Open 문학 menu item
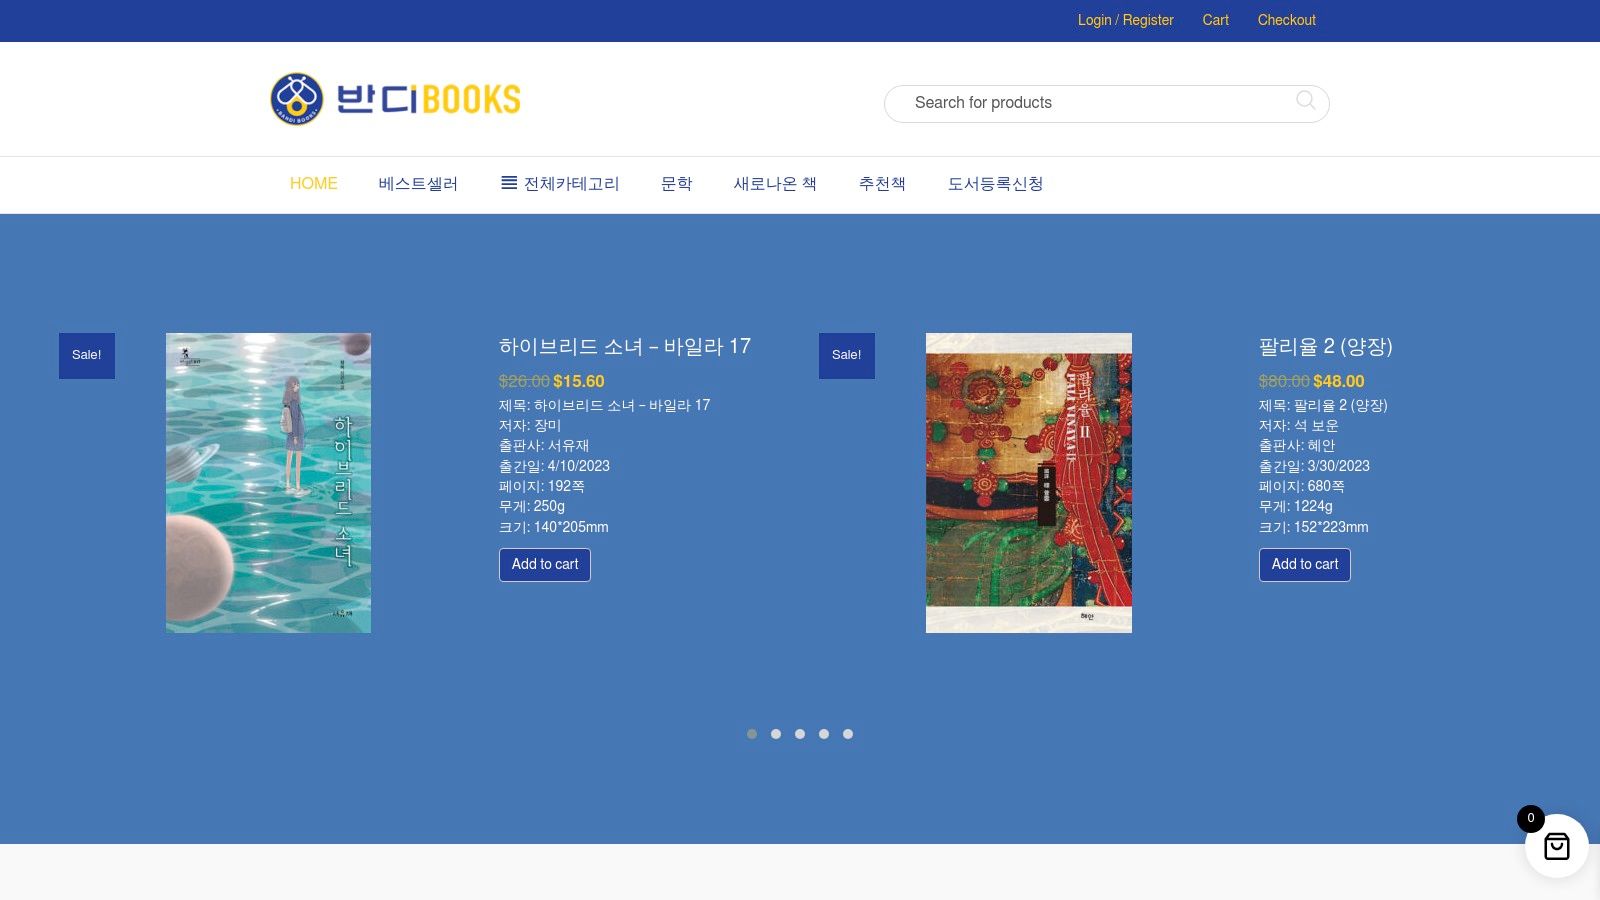1600x900 pixels. click(x=676, y=184)
